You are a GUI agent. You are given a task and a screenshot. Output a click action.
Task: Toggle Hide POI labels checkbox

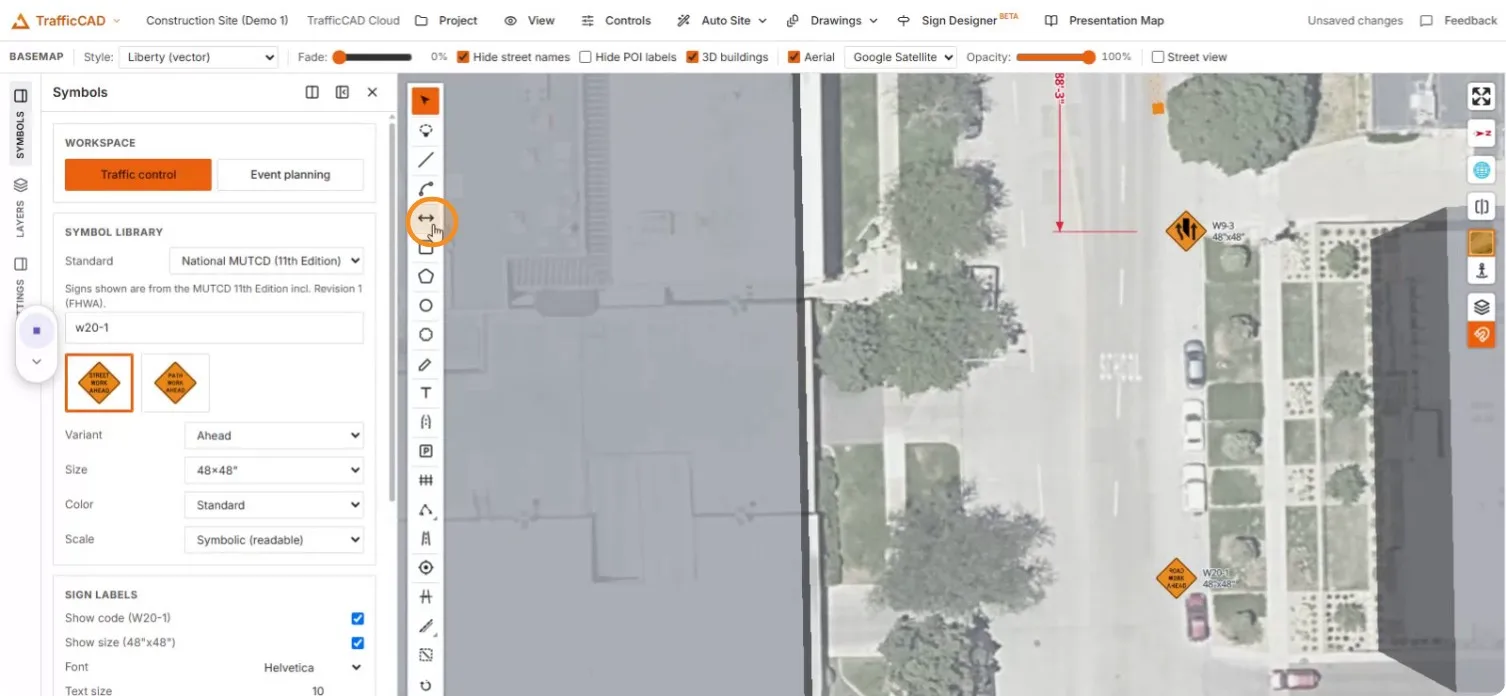coord(585,57)
